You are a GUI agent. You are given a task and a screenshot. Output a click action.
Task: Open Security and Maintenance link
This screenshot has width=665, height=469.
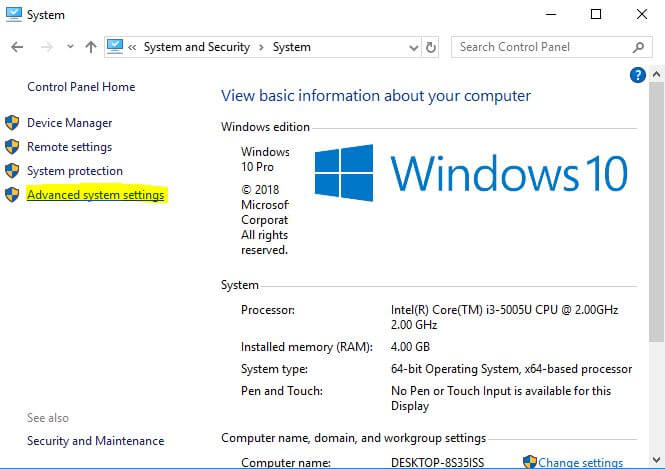[96, 441]
